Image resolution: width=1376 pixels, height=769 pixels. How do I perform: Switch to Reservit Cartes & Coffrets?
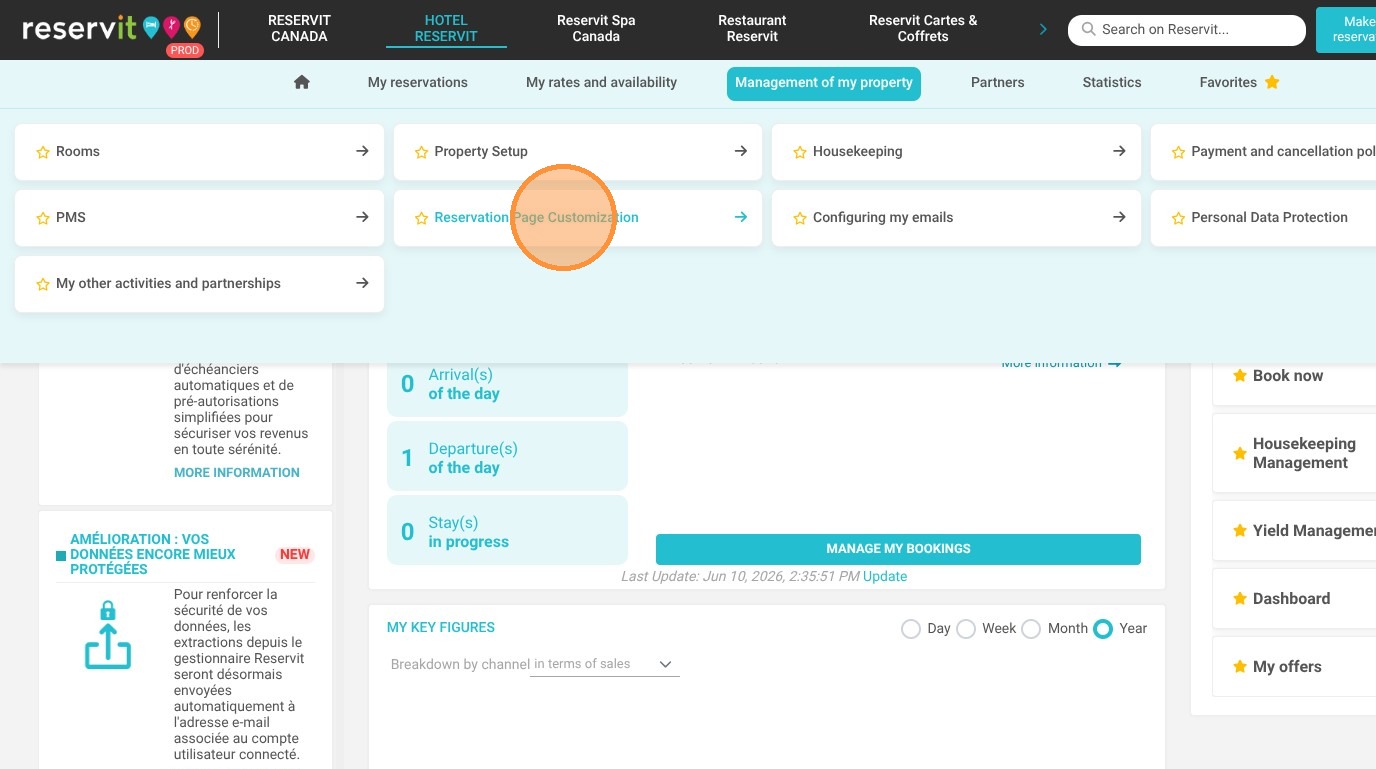point(923,28)
